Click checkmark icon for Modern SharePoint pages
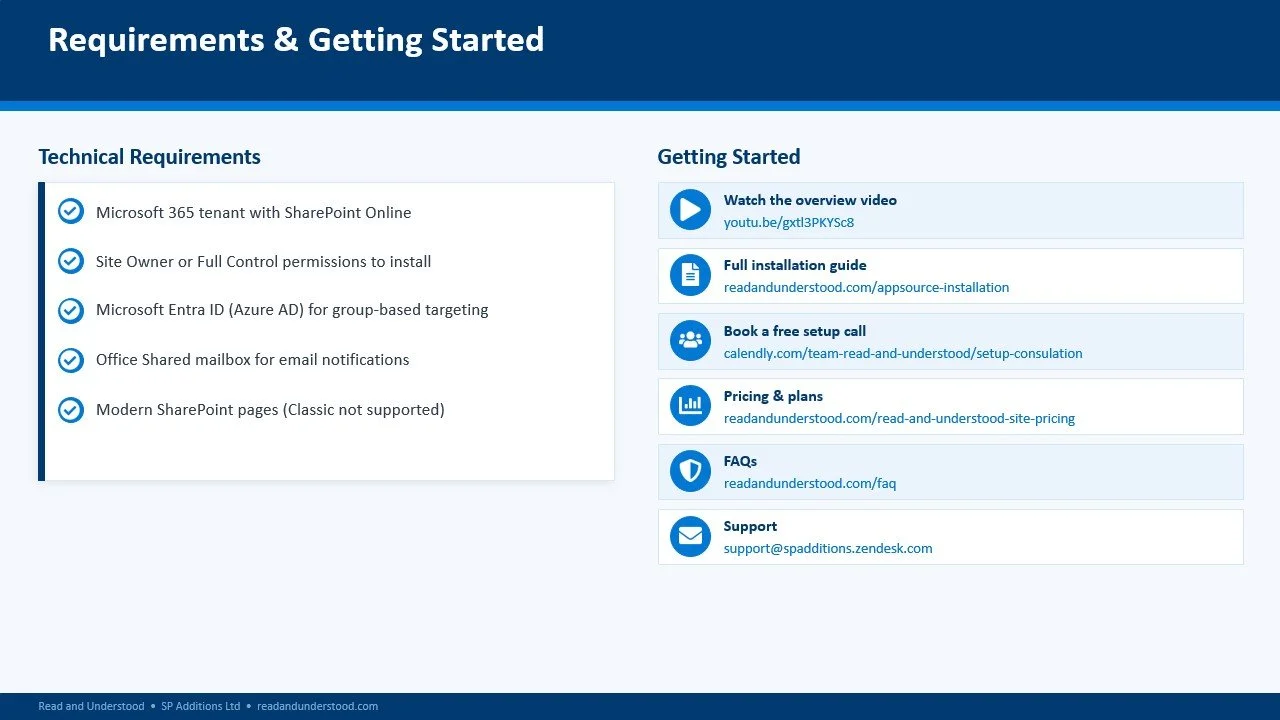 [71, 409]
